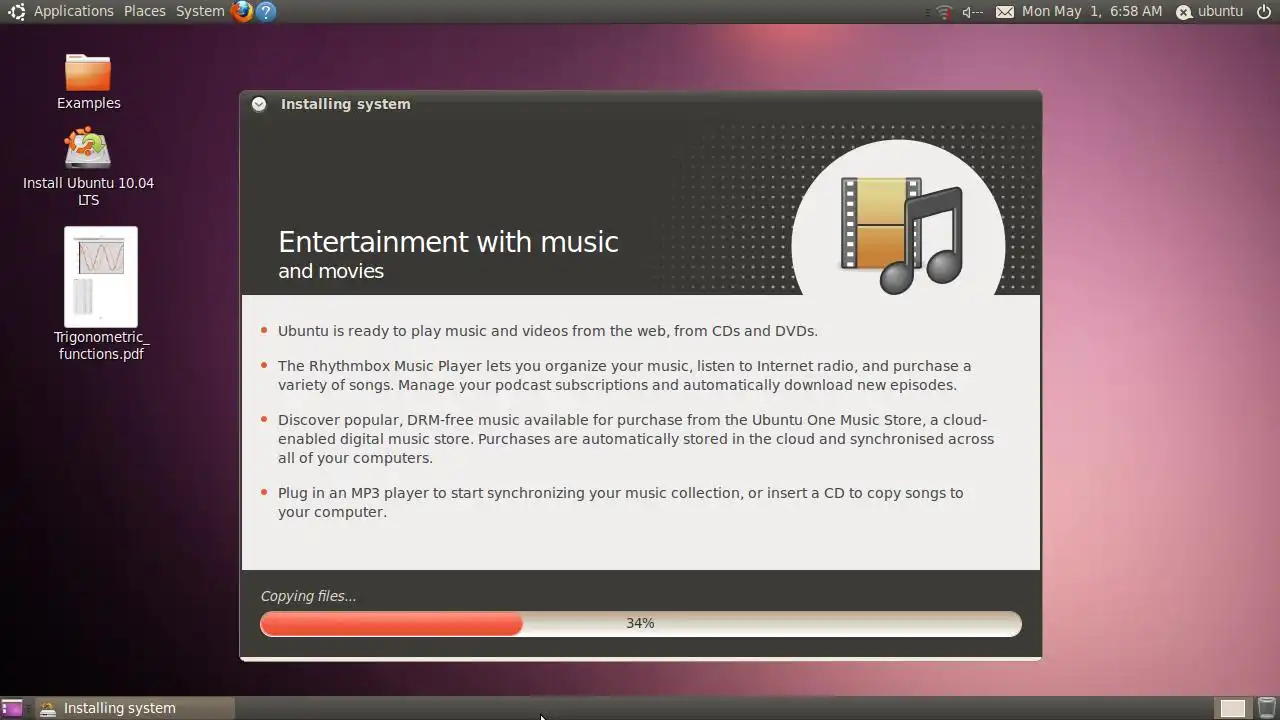This screenshot has width=1280, height=720.
Task: Click the 'and movies' subtitle
Action: point(331,271)
